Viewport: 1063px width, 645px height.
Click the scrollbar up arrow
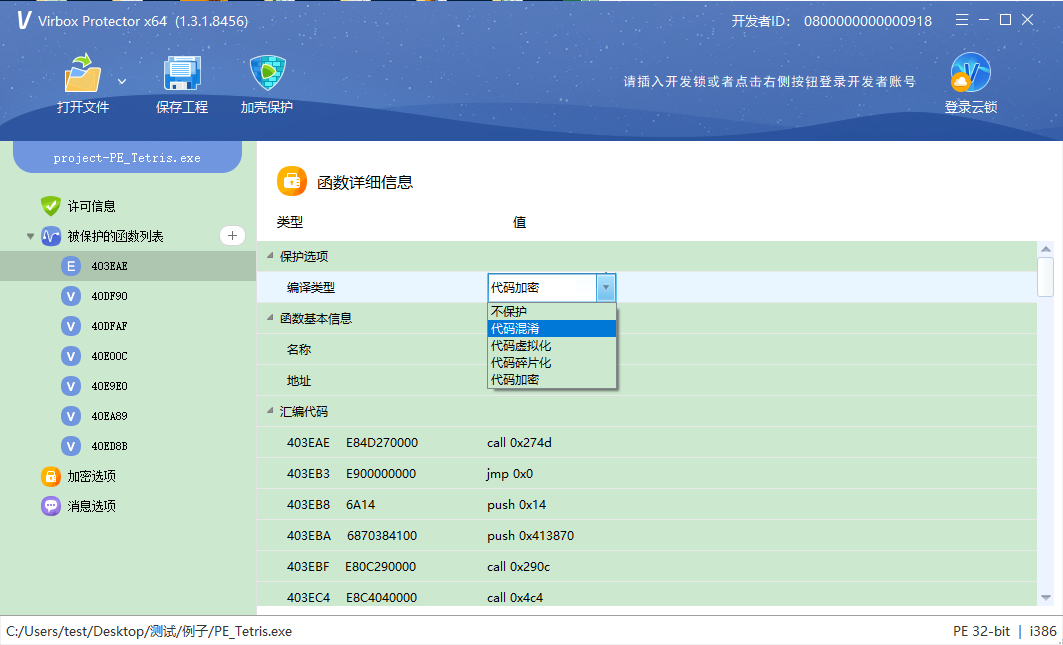click(1046, 249)
